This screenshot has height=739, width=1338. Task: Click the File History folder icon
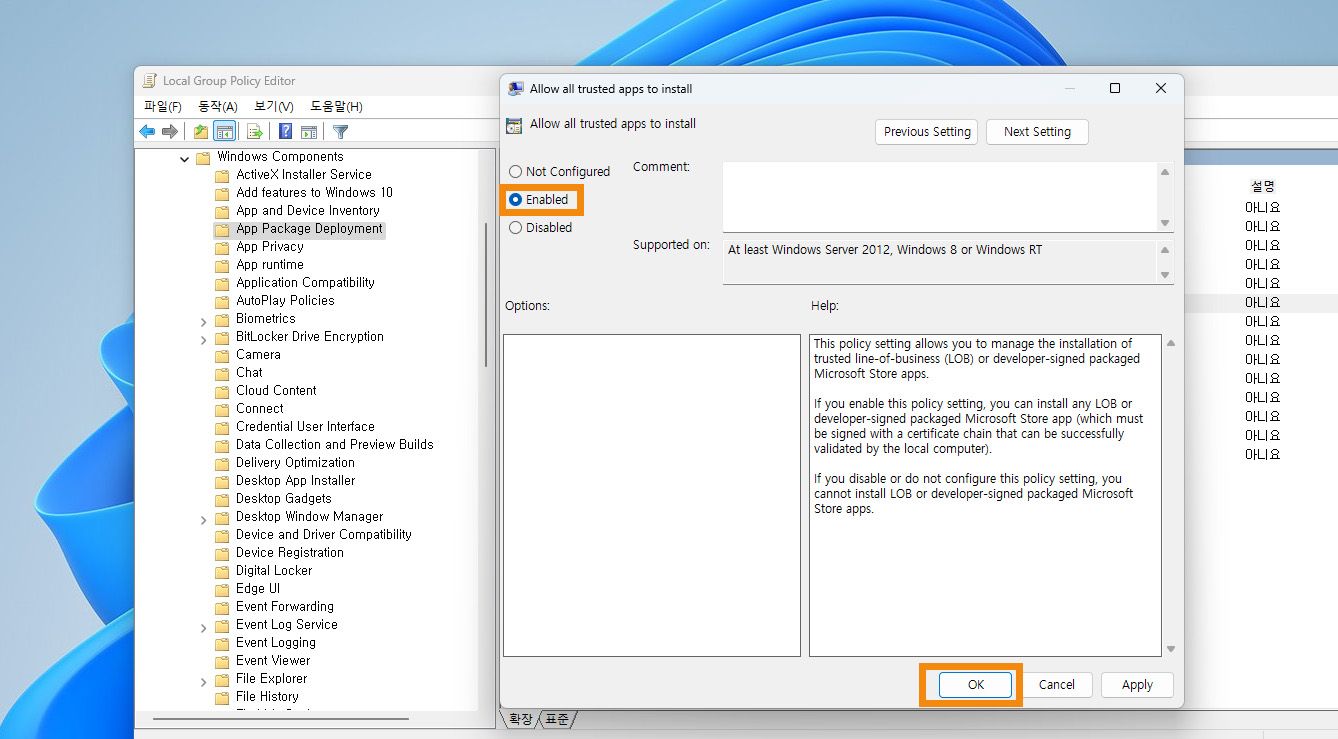click(222, 697)
